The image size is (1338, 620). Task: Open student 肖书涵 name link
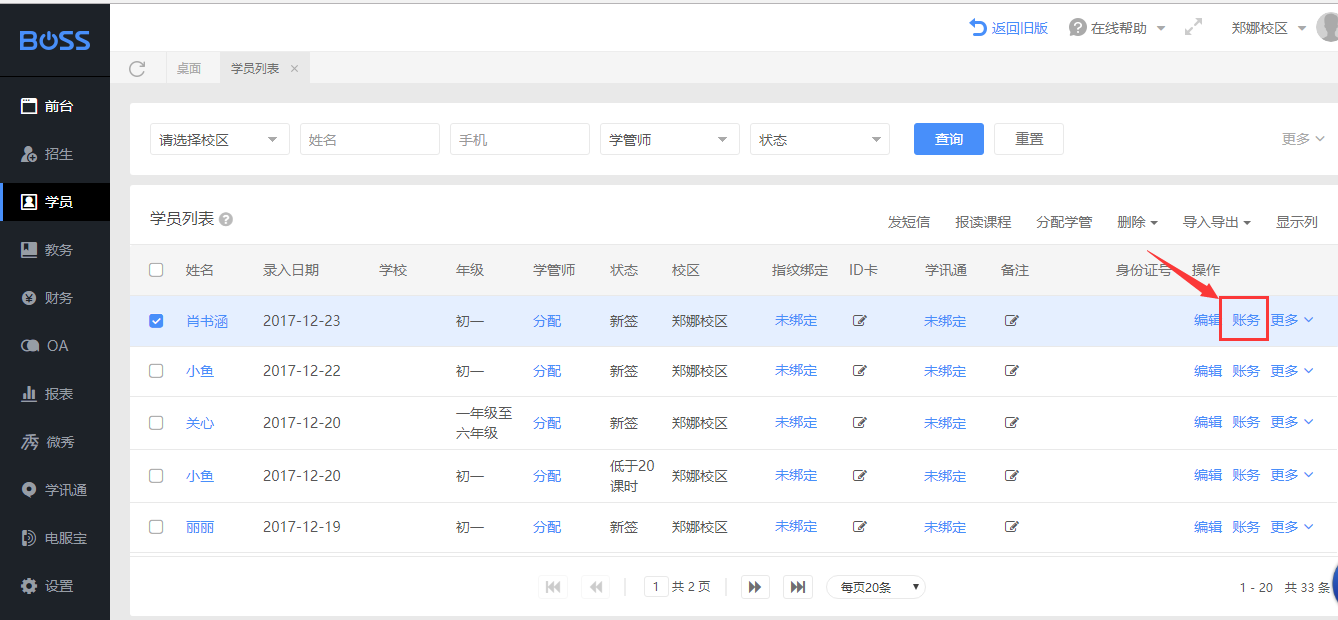pyautogui.click(x=207, y=321)
